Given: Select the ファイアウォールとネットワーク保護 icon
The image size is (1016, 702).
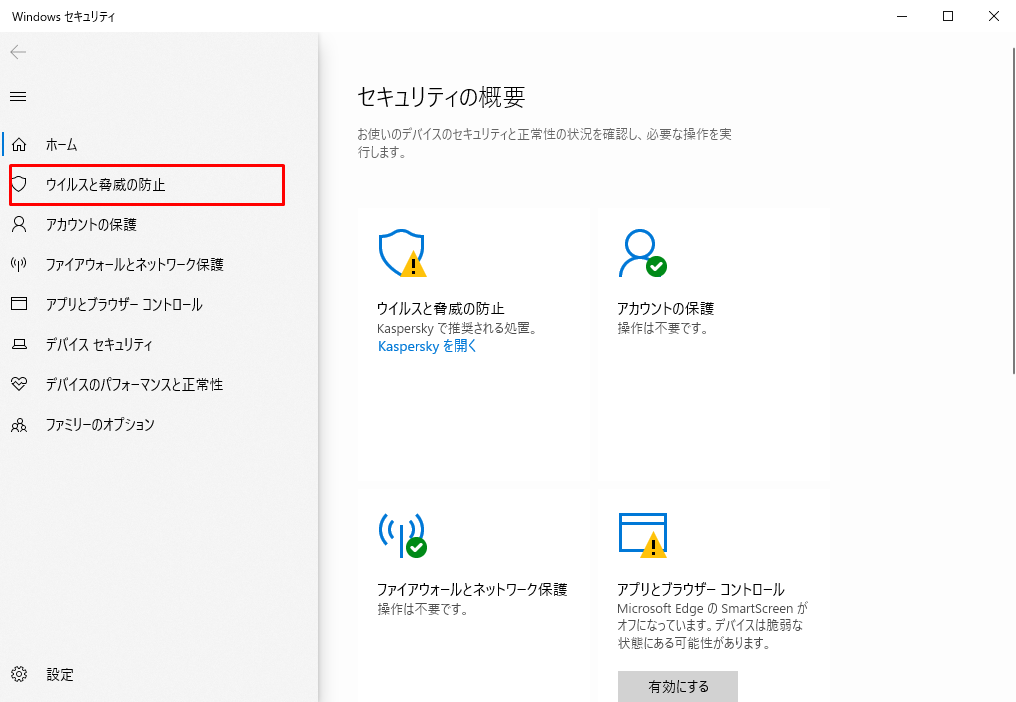Looking at the screenshot, I should point(19,264).
